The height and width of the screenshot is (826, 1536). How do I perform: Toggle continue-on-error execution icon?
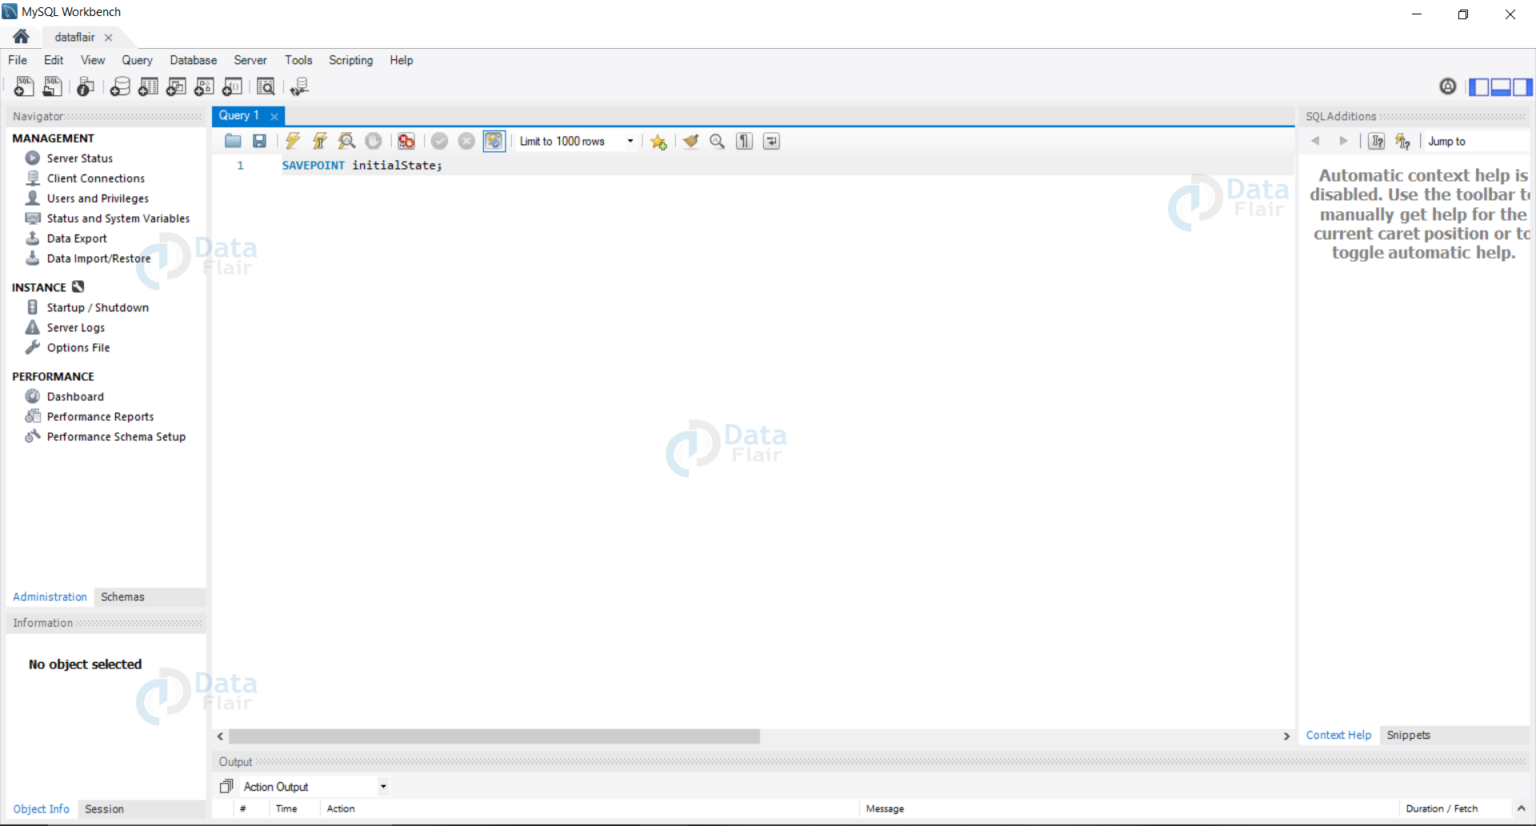[x=406, y=141]
